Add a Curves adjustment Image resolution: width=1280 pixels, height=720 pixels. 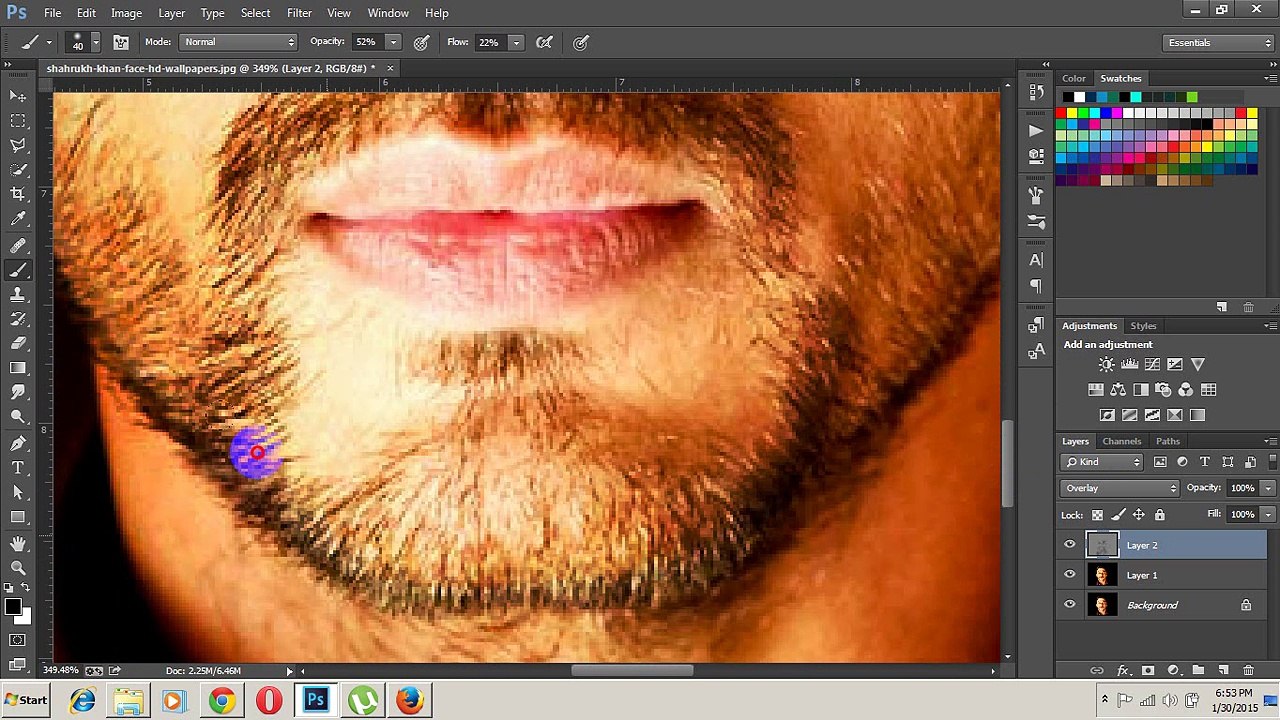[1152, 365]
